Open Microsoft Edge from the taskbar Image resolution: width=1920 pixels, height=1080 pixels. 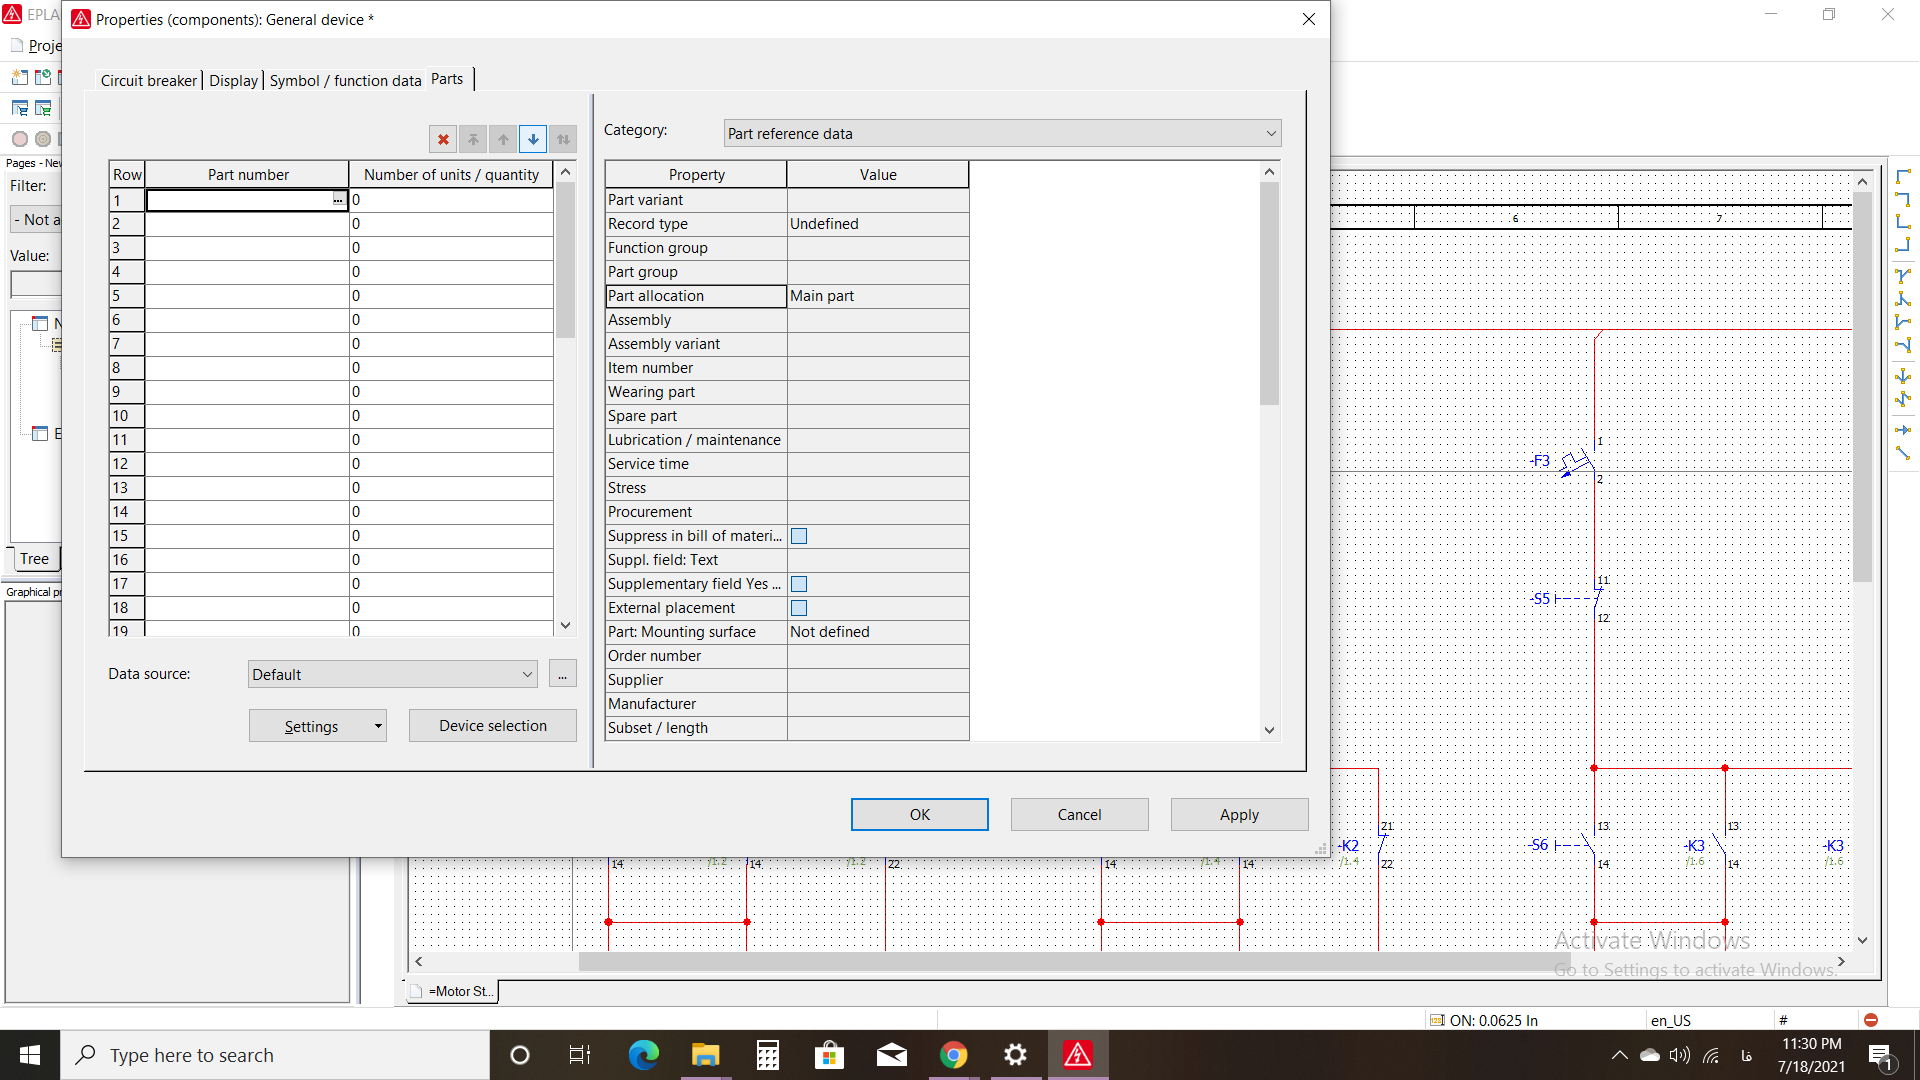(643, 1055)
